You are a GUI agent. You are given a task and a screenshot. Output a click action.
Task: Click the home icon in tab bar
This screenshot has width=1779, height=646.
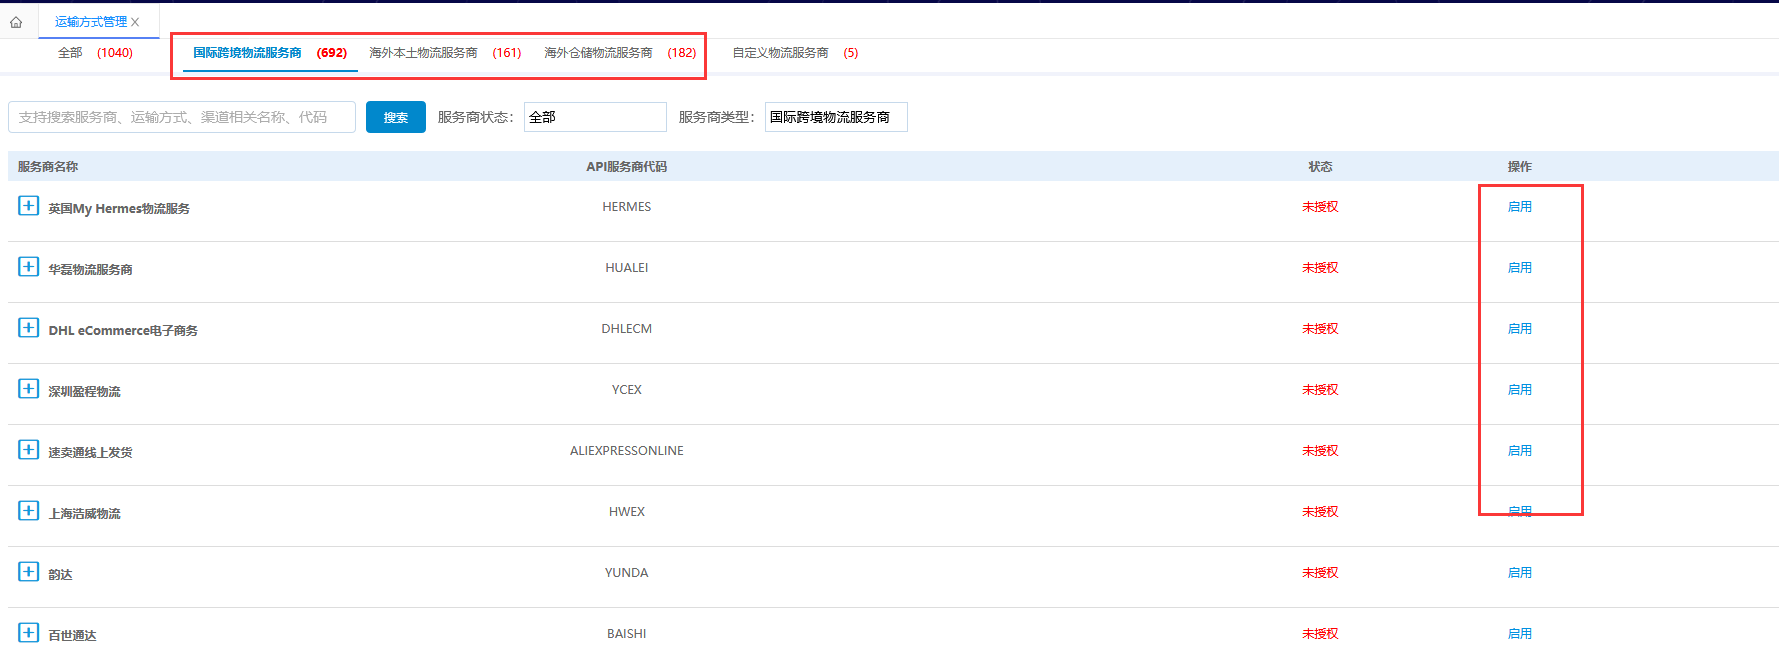coord(16,22)
